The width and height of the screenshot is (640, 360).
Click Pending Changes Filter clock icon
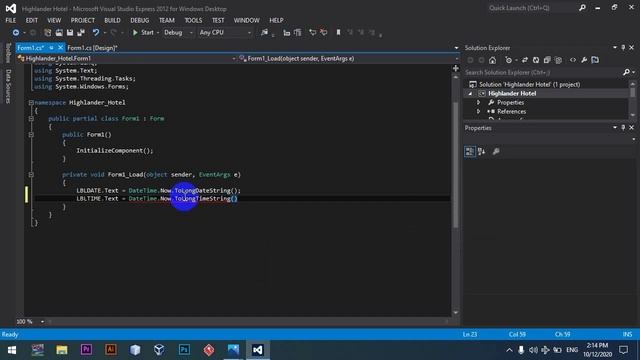click(x=508, y=60)
